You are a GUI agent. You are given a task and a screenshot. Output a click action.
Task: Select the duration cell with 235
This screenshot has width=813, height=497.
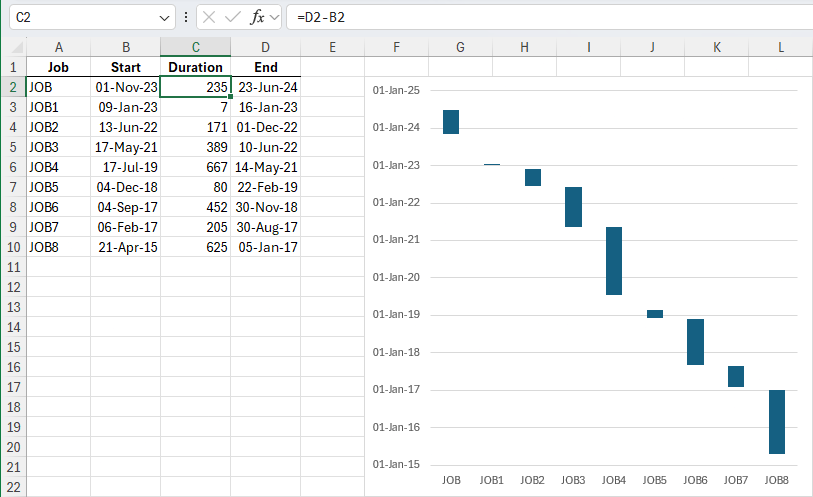point(195,87)
